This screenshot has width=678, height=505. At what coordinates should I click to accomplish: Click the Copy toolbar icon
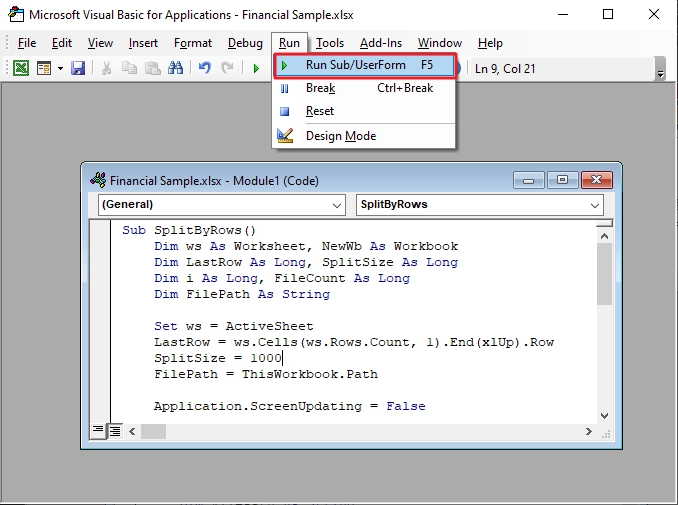129,68
